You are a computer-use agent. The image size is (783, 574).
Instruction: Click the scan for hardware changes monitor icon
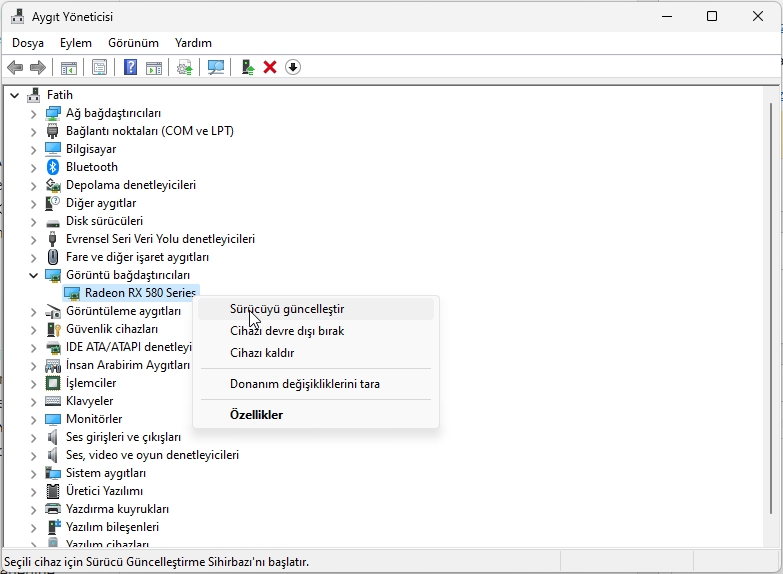pyautogui.click(x=215, y=67)
